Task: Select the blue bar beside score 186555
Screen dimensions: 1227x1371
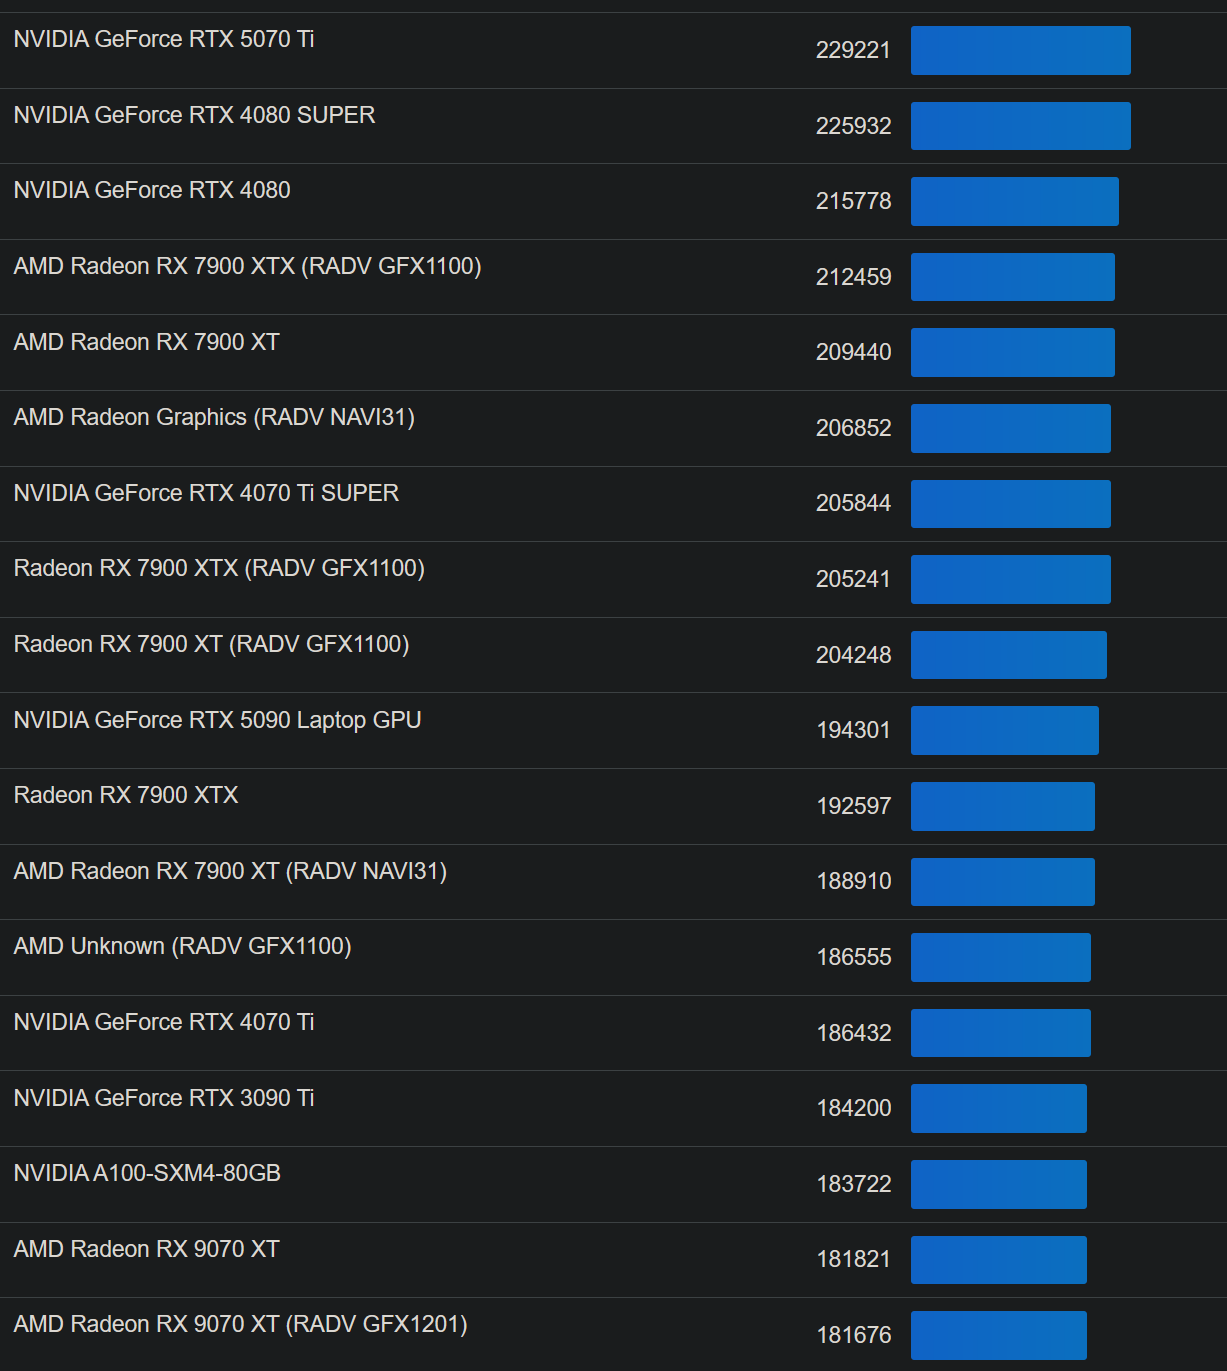Action: tap(1001, 957)
